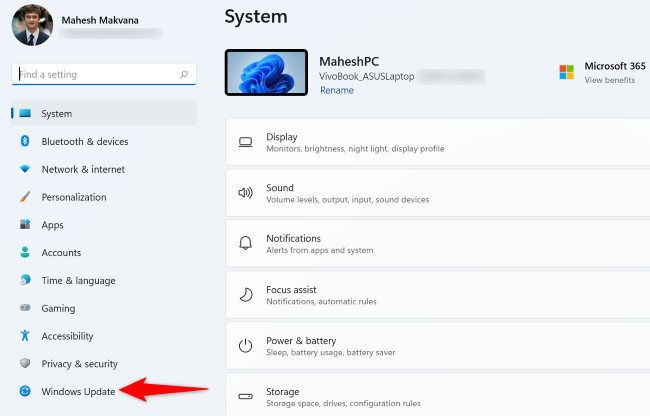The width and height of the screenshot is (650, 416).
Task: Click the Privacy & security shield icon
Action: coord(25,364)
